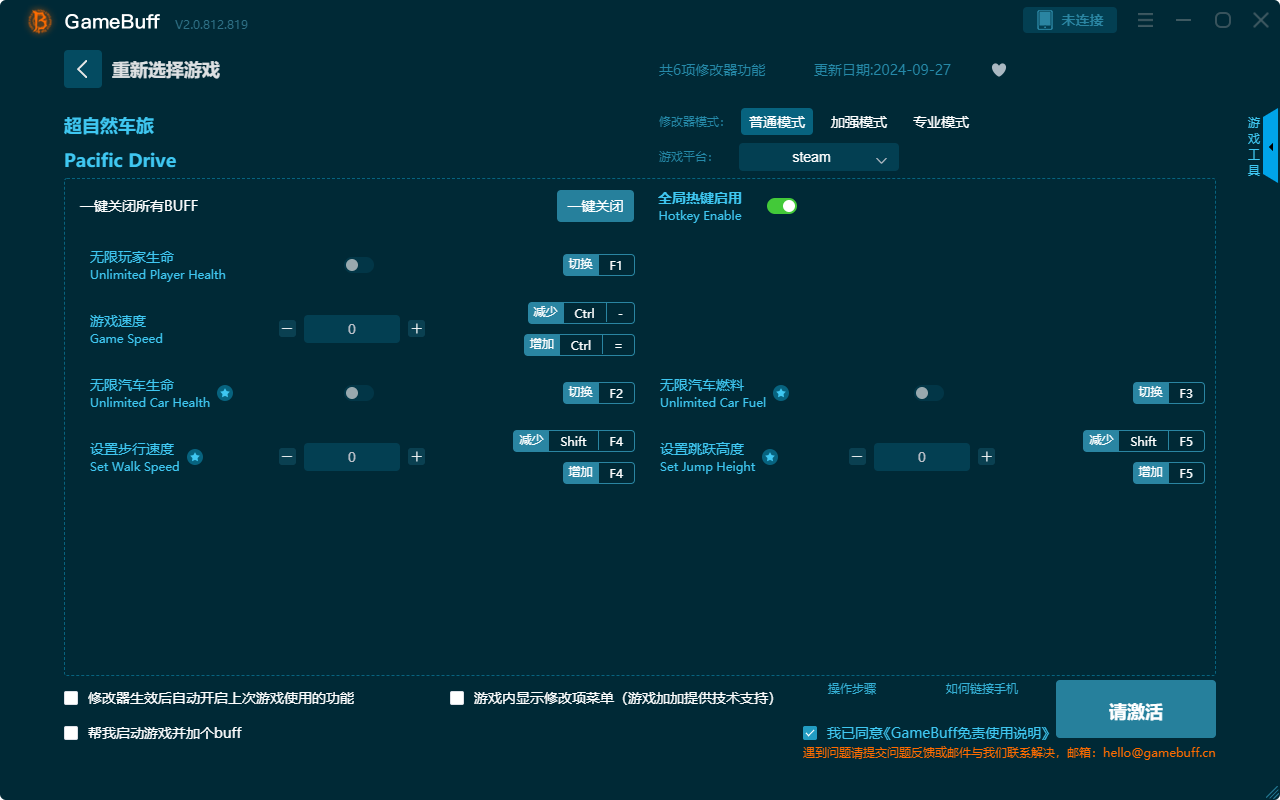Disable the global Hotkey Enable switch

[781, 206]
